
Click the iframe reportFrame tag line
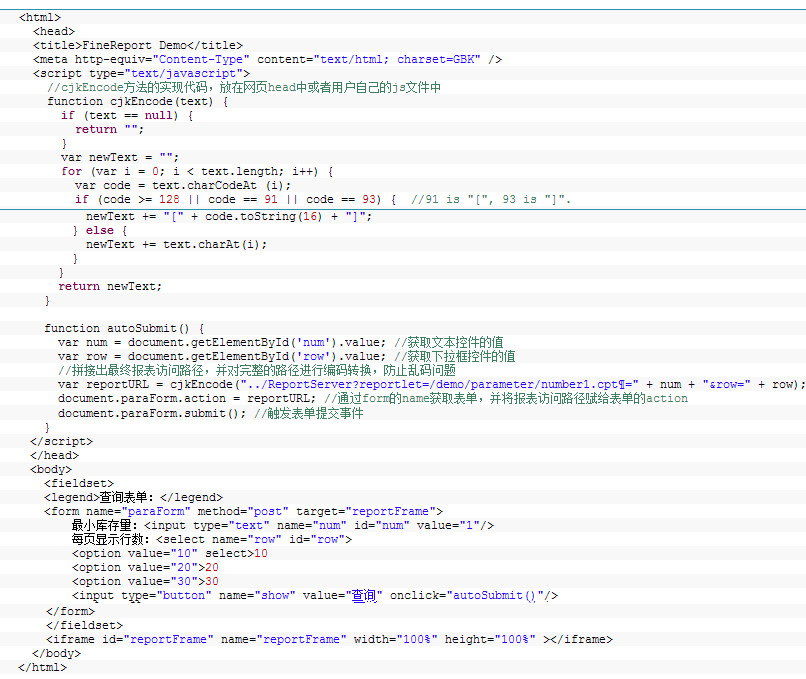click(328, 639)
